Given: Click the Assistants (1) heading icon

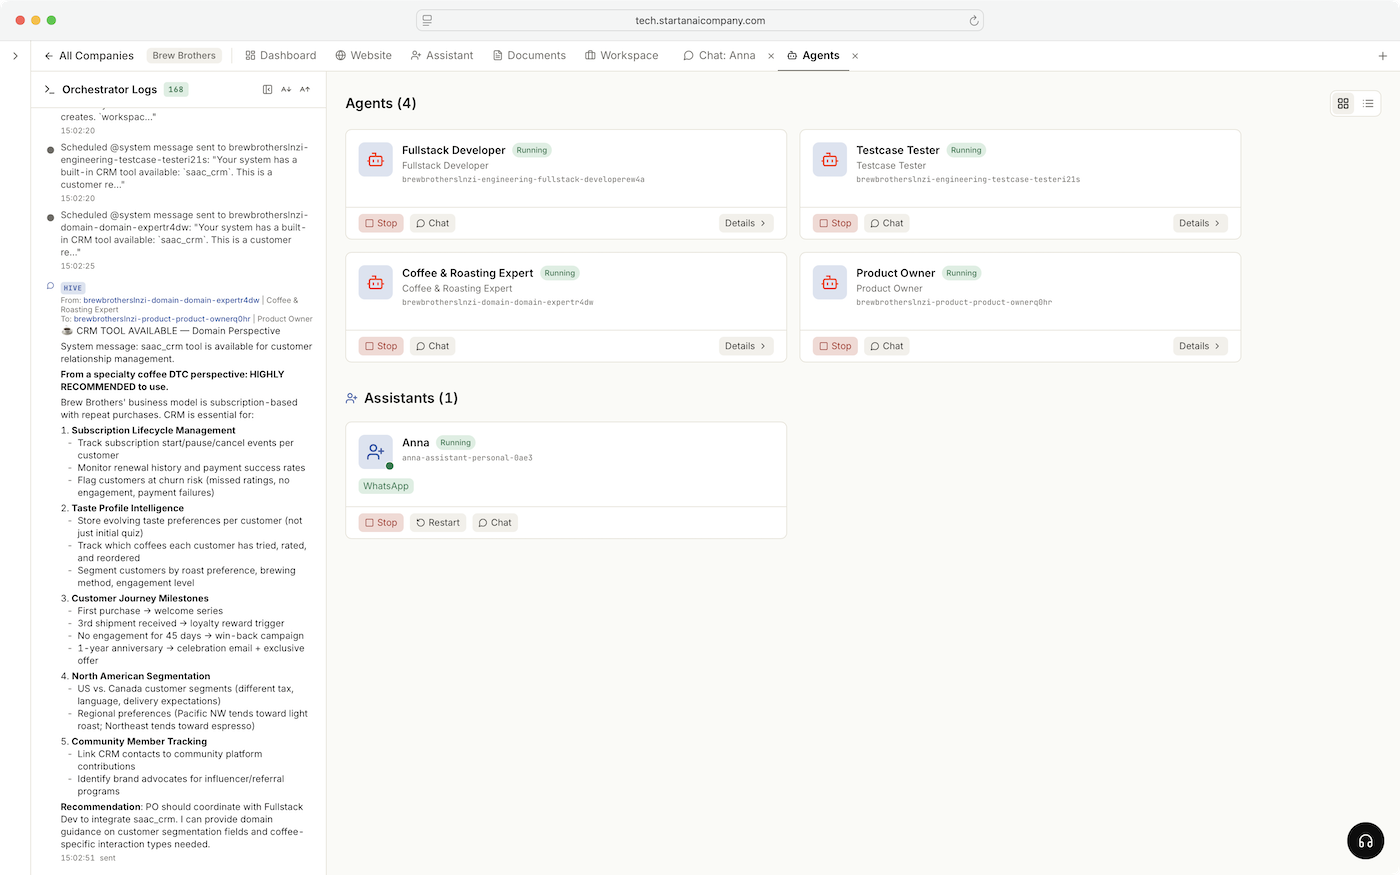Looking at the screenshot, I should coord(352,398).
